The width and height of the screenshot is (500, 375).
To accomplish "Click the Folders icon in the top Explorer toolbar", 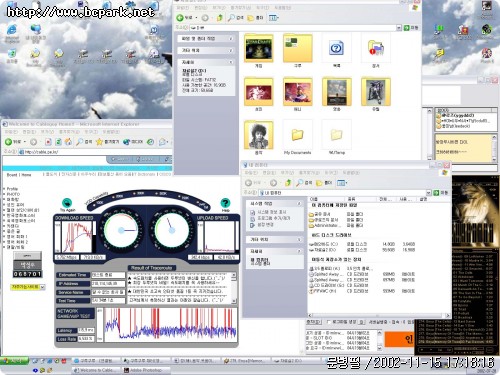I will click(x=250, y=18).
